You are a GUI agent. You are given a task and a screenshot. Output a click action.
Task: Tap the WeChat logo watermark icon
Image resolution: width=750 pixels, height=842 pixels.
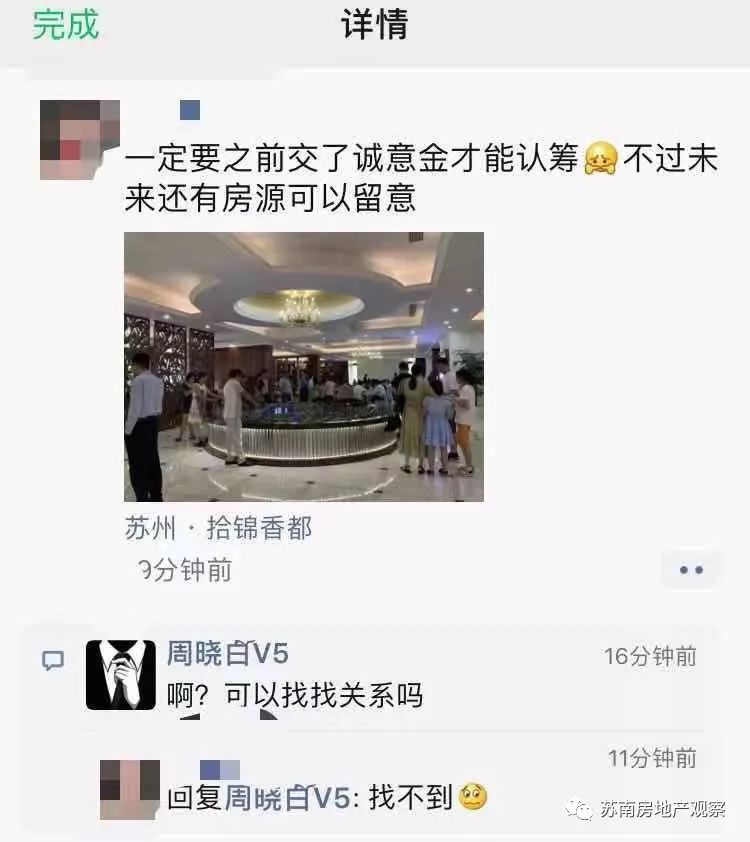pos(579,809)
